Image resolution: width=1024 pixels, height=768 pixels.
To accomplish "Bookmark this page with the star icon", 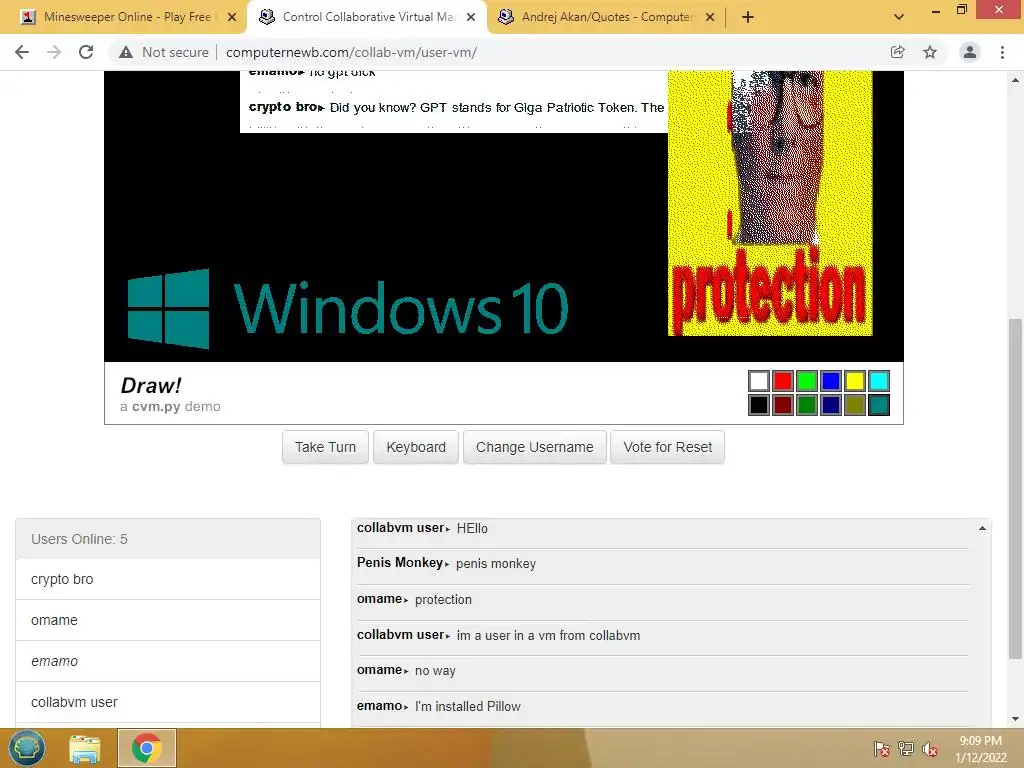I will coord(930,52).
